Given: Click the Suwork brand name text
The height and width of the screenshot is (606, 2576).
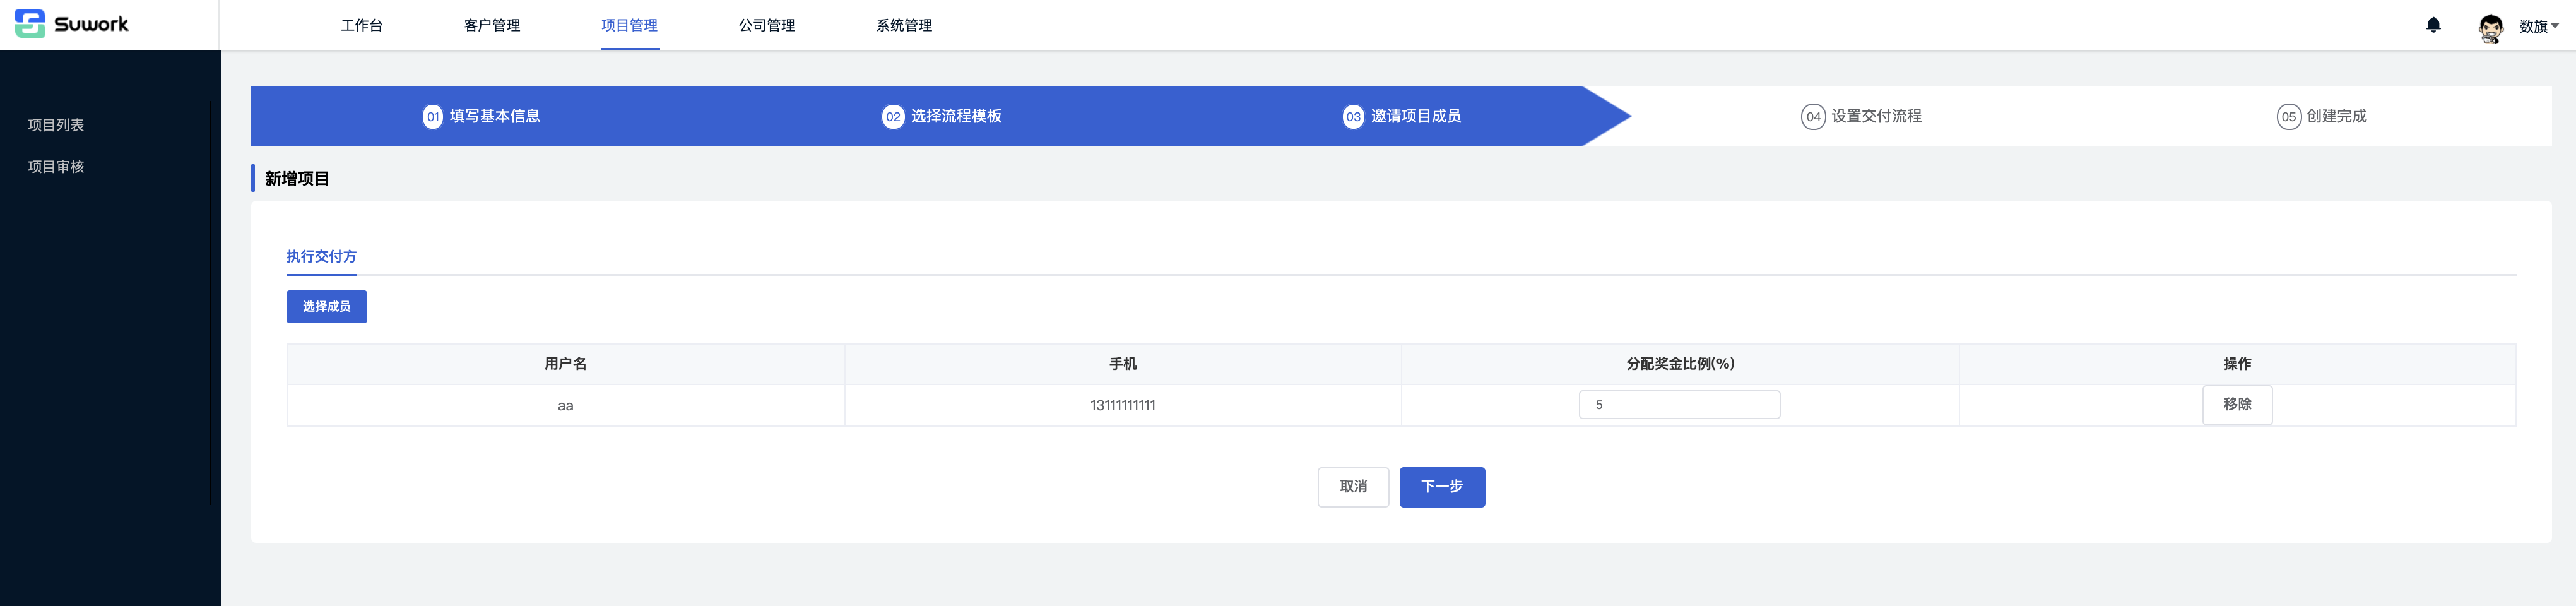Looking at the screenshot, I should pyautogui.click(x=91, y=24).
